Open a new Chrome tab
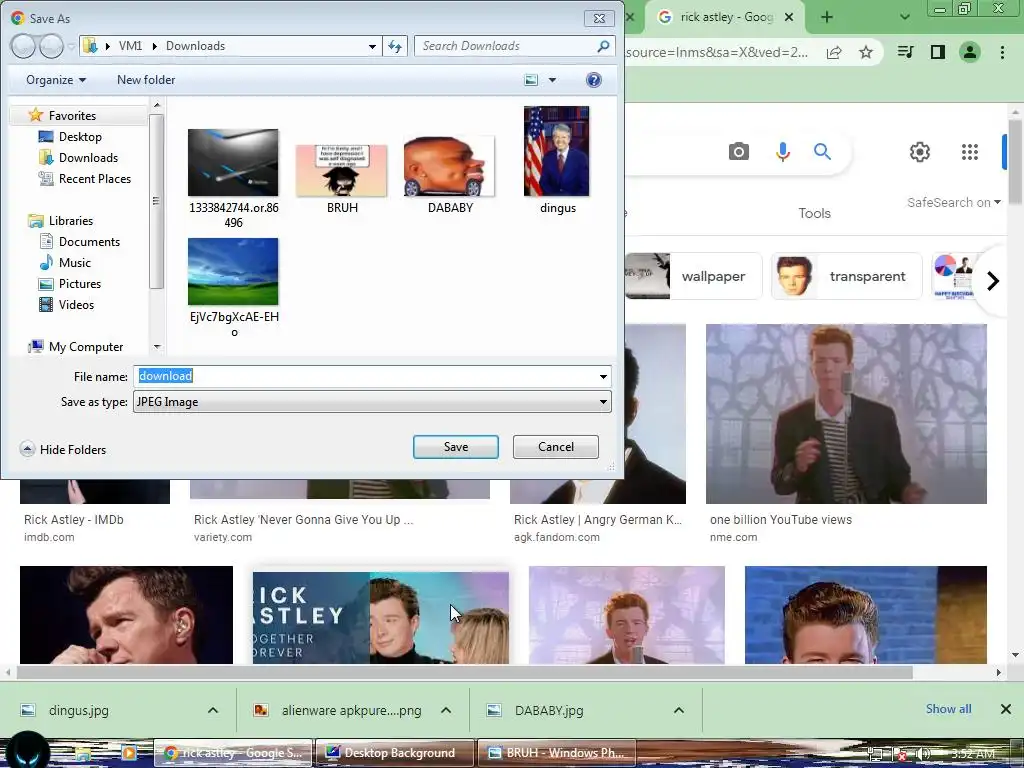This screenshot has height=768, width=1024. point(827,17)
